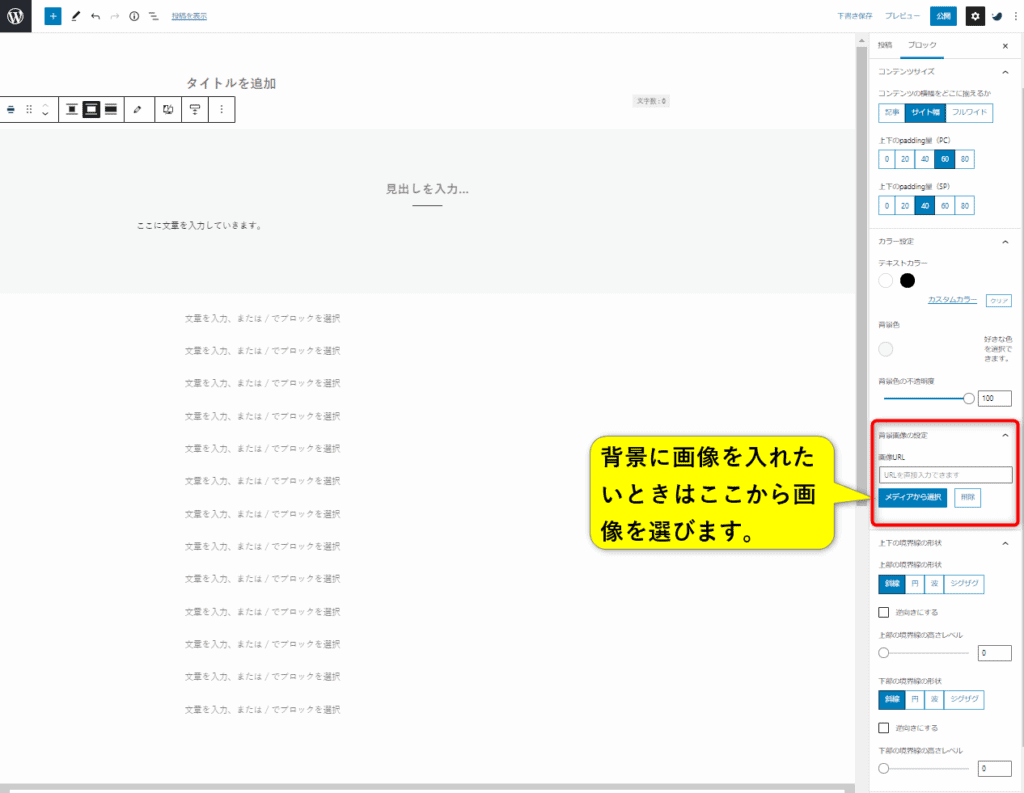The width and height of the screenshot is (1024, 793).
Task: Check 逆向きにする for top border
Action: pos(884,613)
